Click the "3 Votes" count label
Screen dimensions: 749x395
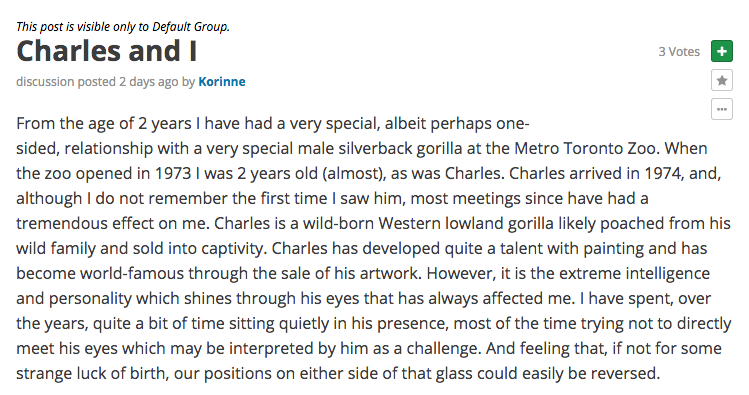click(x=679, y=52)
